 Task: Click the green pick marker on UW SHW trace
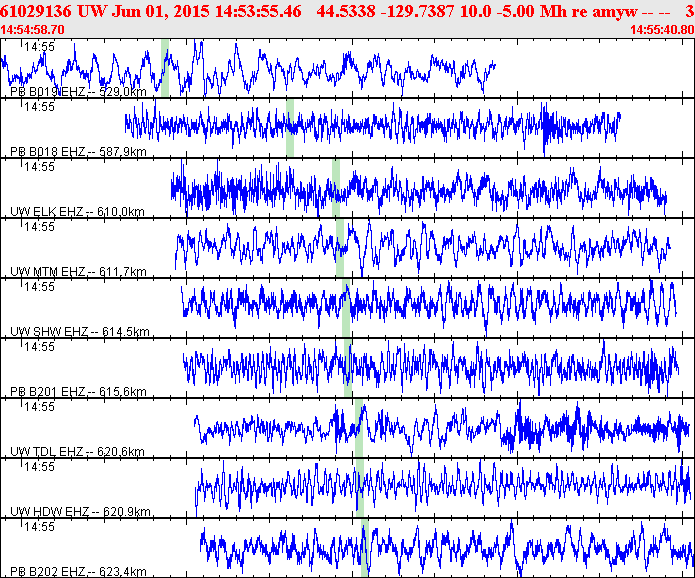pos(346,308)
